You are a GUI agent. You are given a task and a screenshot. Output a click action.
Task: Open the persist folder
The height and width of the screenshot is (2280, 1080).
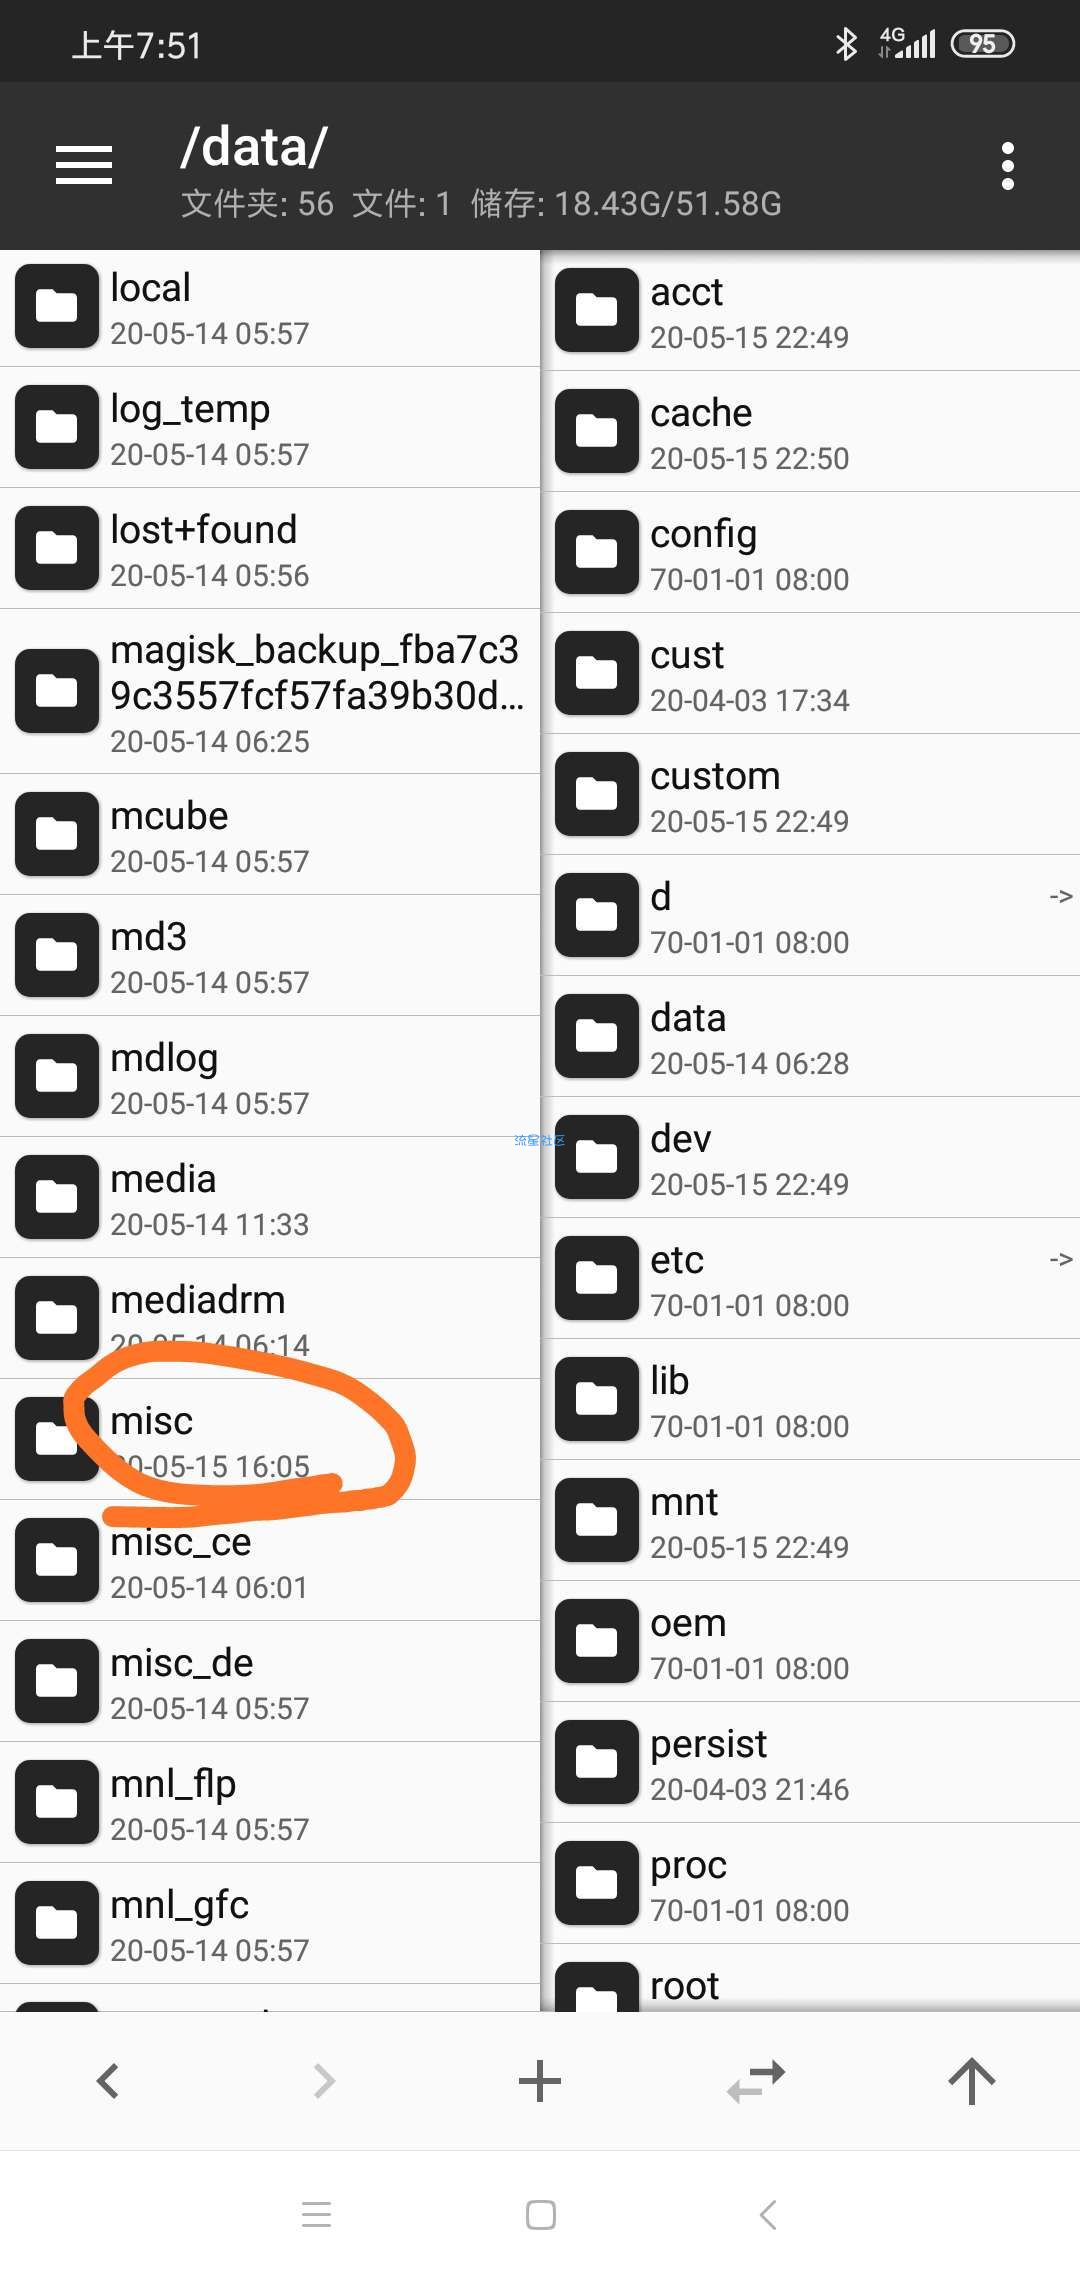coord(811,1763)
